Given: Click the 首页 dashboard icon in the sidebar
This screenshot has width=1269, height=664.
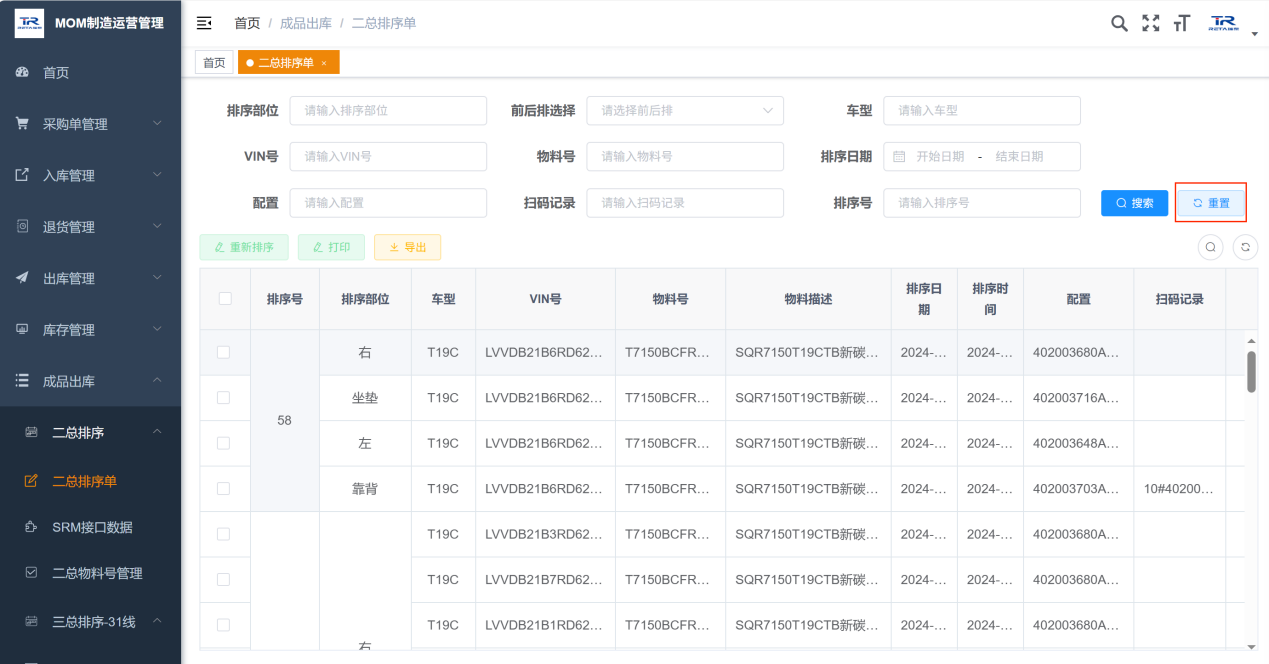Looking at the screenshot, I should tap(22, 72).
